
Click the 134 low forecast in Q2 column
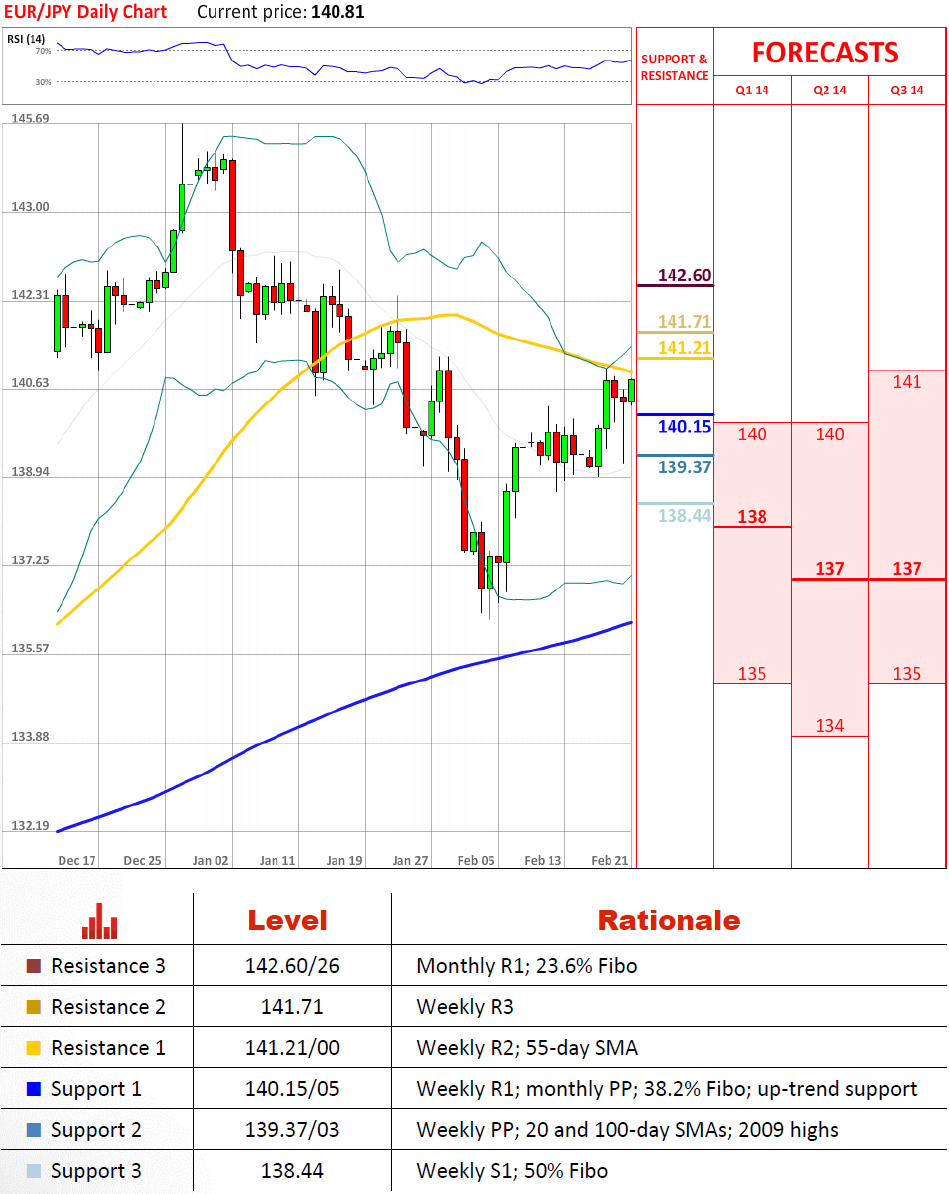829,726
